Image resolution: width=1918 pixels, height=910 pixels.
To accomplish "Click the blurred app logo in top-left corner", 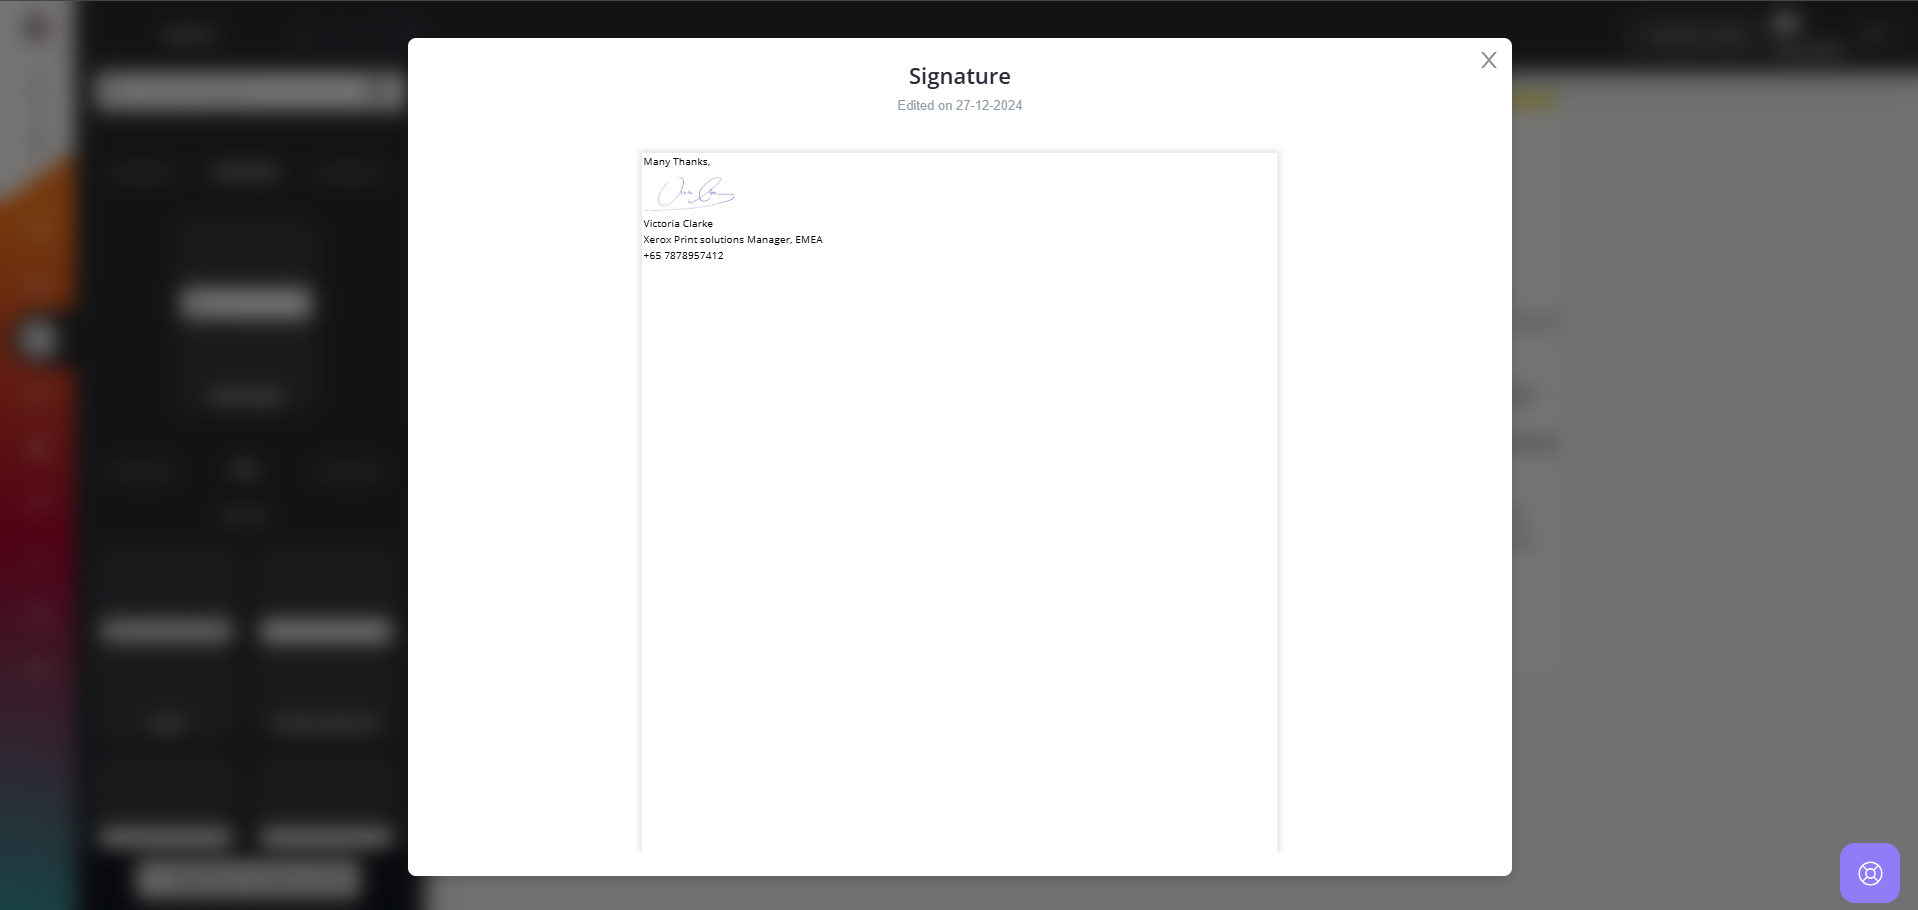I will (x=37, y=28).
